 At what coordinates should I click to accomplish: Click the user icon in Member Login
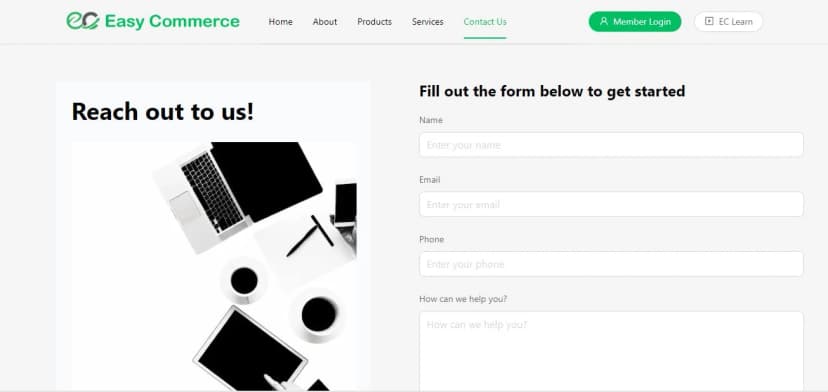[604, 22]
